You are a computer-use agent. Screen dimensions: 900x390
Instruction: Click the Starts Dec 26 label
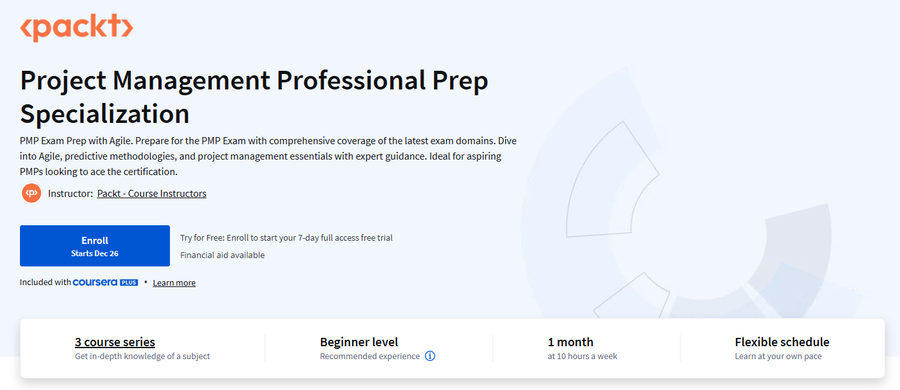[x=95, y=253]
